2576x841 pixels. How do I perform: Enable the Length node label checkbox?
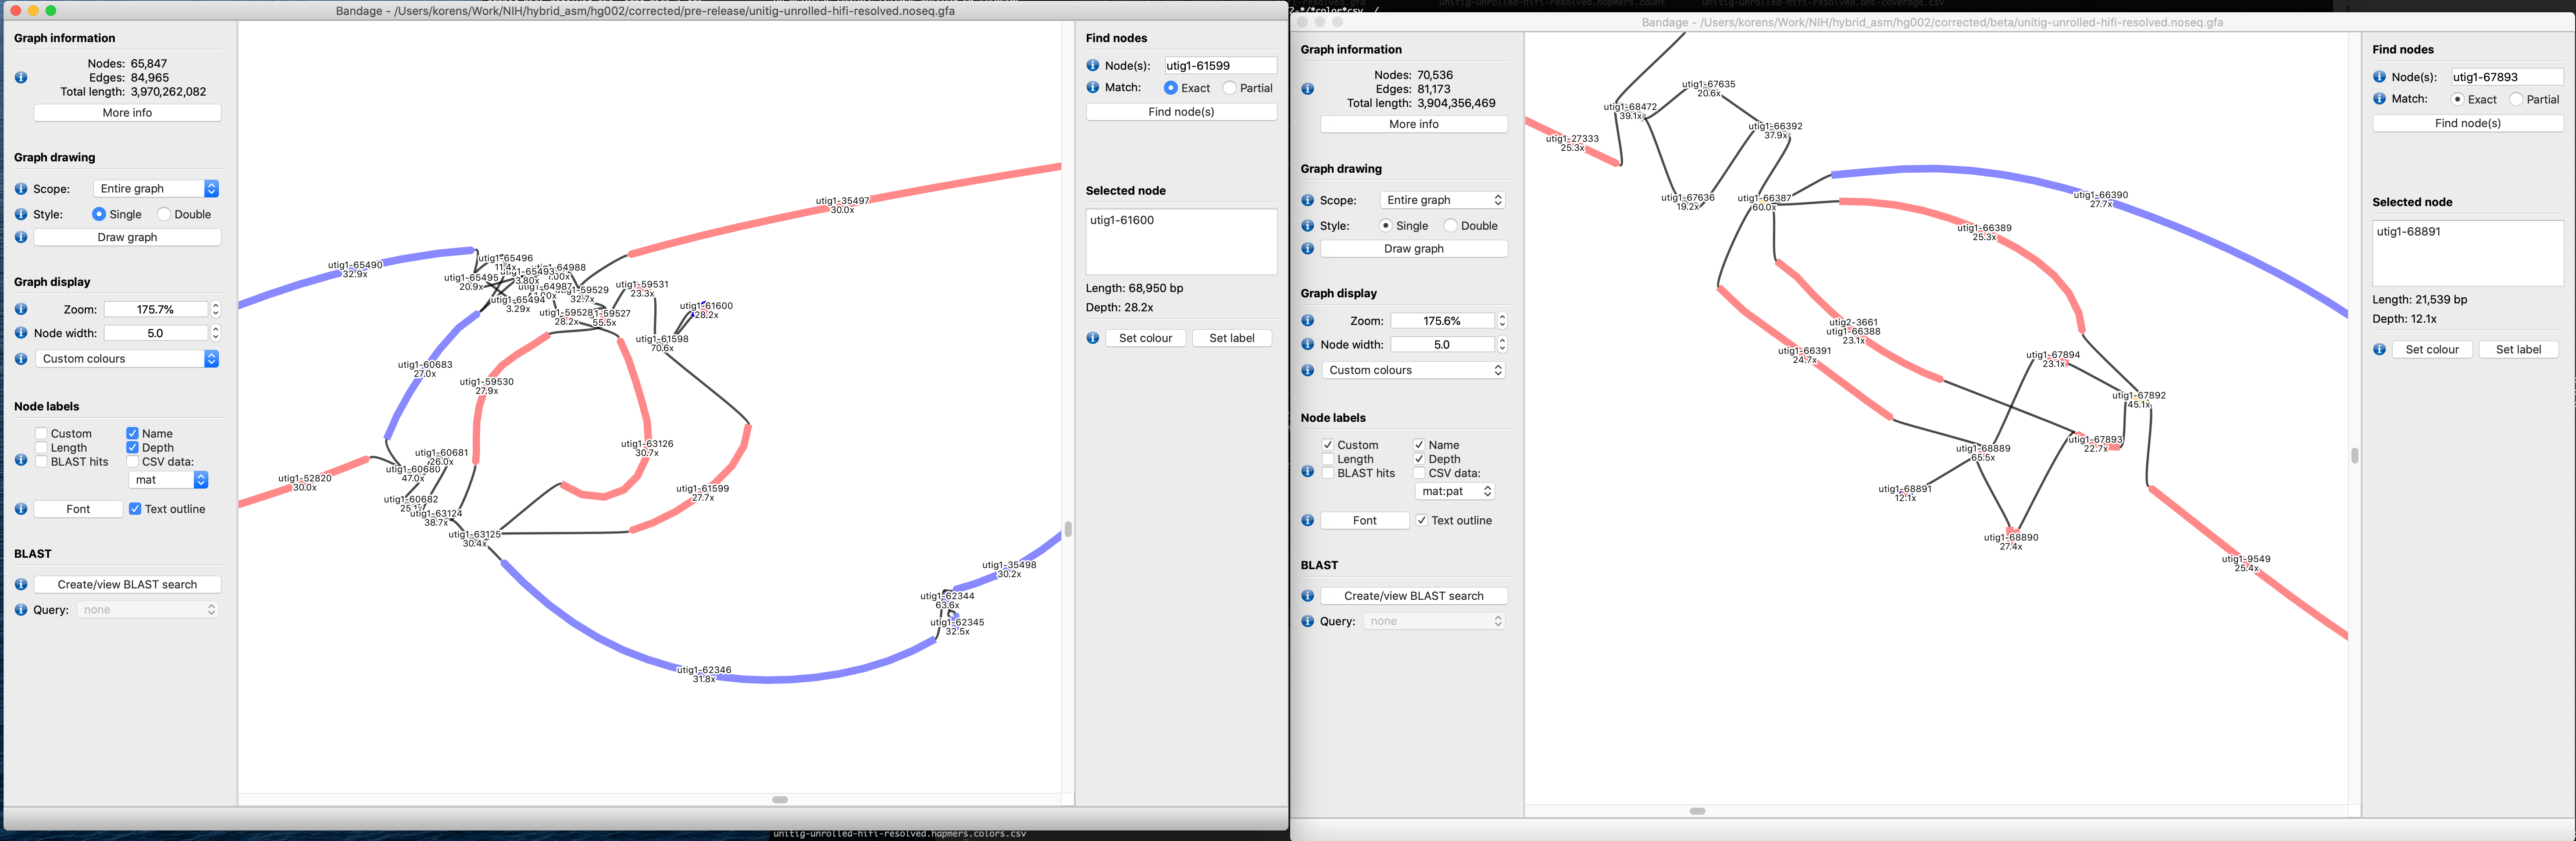(x=40, y=447)
